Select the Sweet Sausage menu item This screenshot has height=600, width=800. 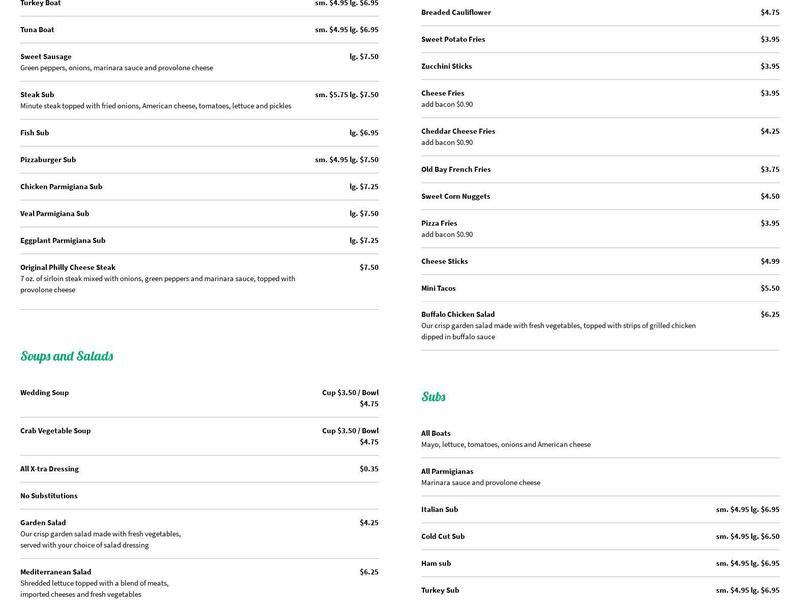(x=46, y=57)
